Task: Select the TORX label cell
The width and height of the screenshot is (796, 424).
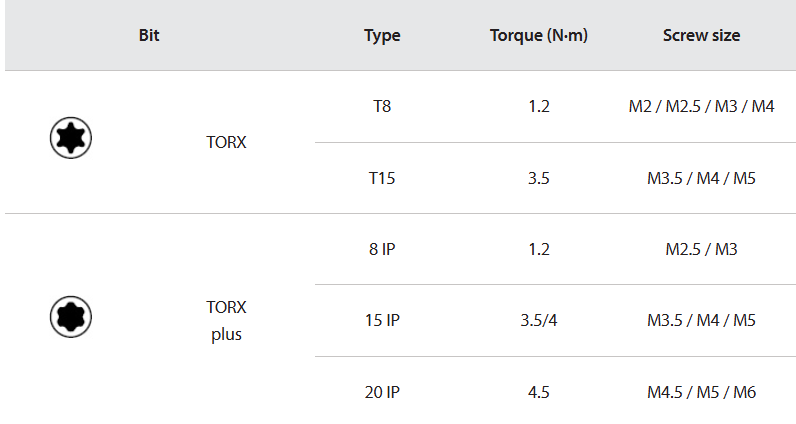Action: [x=226, y=142]
